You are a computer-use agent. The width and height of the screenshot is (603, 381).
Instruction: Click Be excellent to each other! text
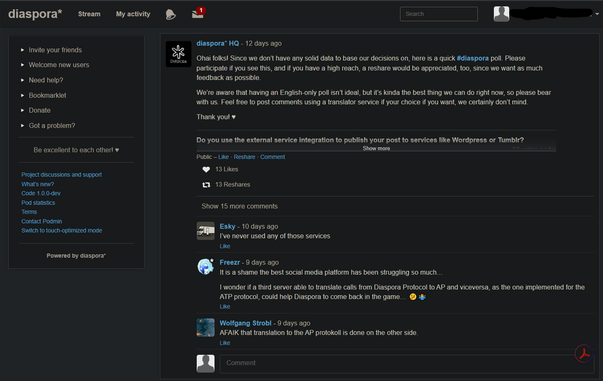point(76,150)
